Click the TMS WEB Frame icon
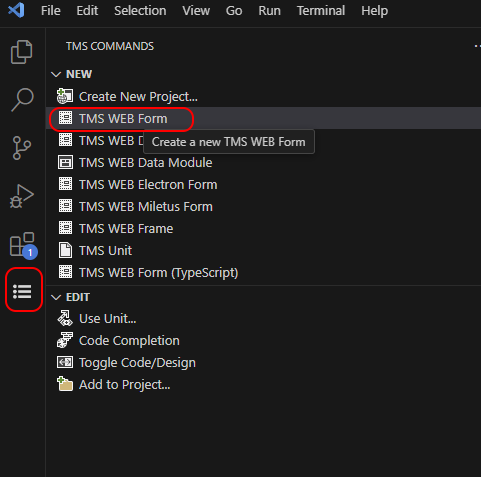The image size is (481, 477). [x=65, y=228]
